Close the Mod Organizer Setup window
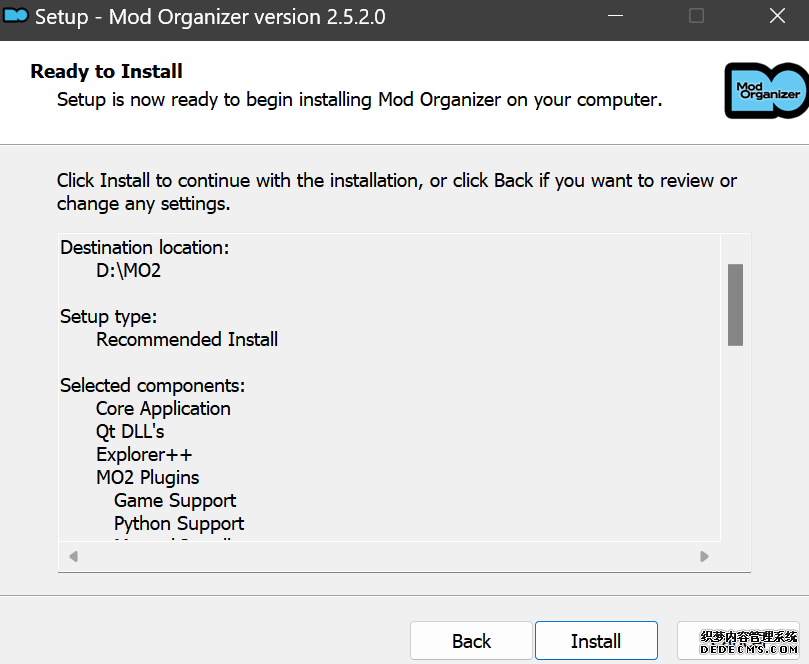This screenshot has height=664, width=809. point(777,16)
